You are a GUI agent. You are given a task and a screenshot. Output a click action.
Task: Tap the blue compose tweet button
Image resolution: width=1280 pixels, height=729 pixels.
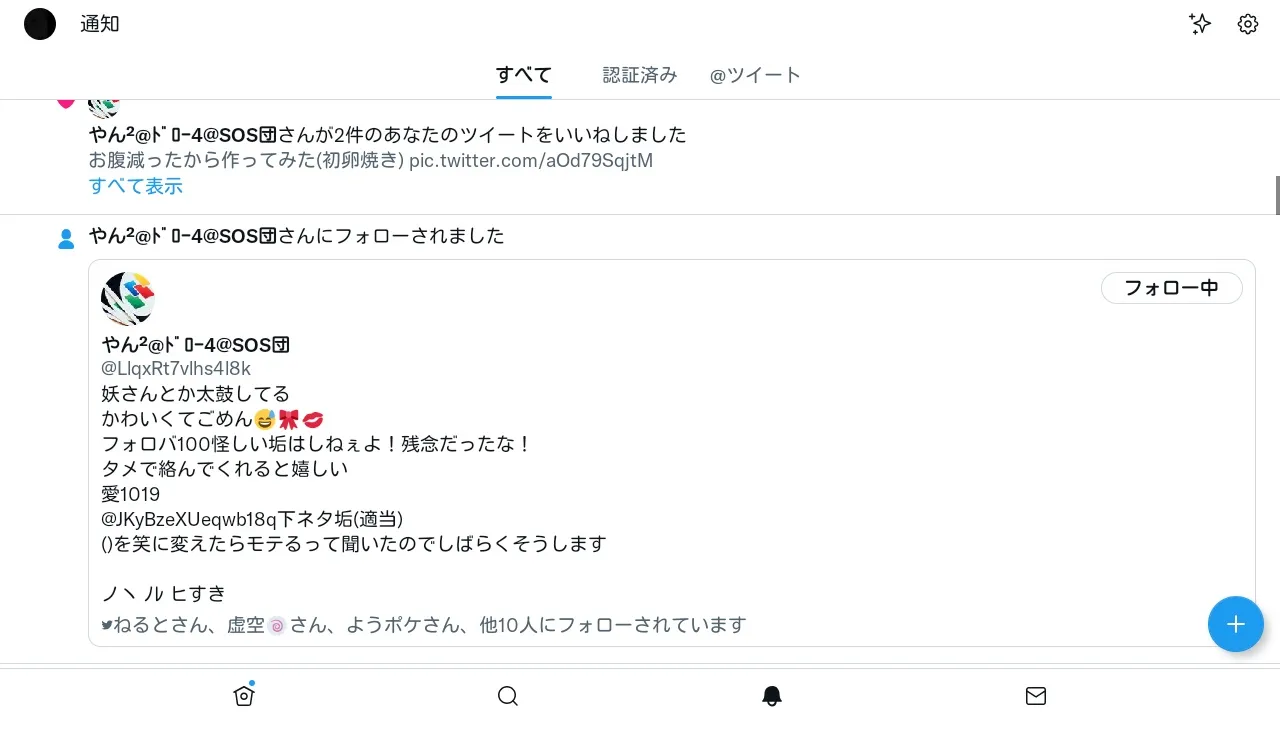[1236, 624]
